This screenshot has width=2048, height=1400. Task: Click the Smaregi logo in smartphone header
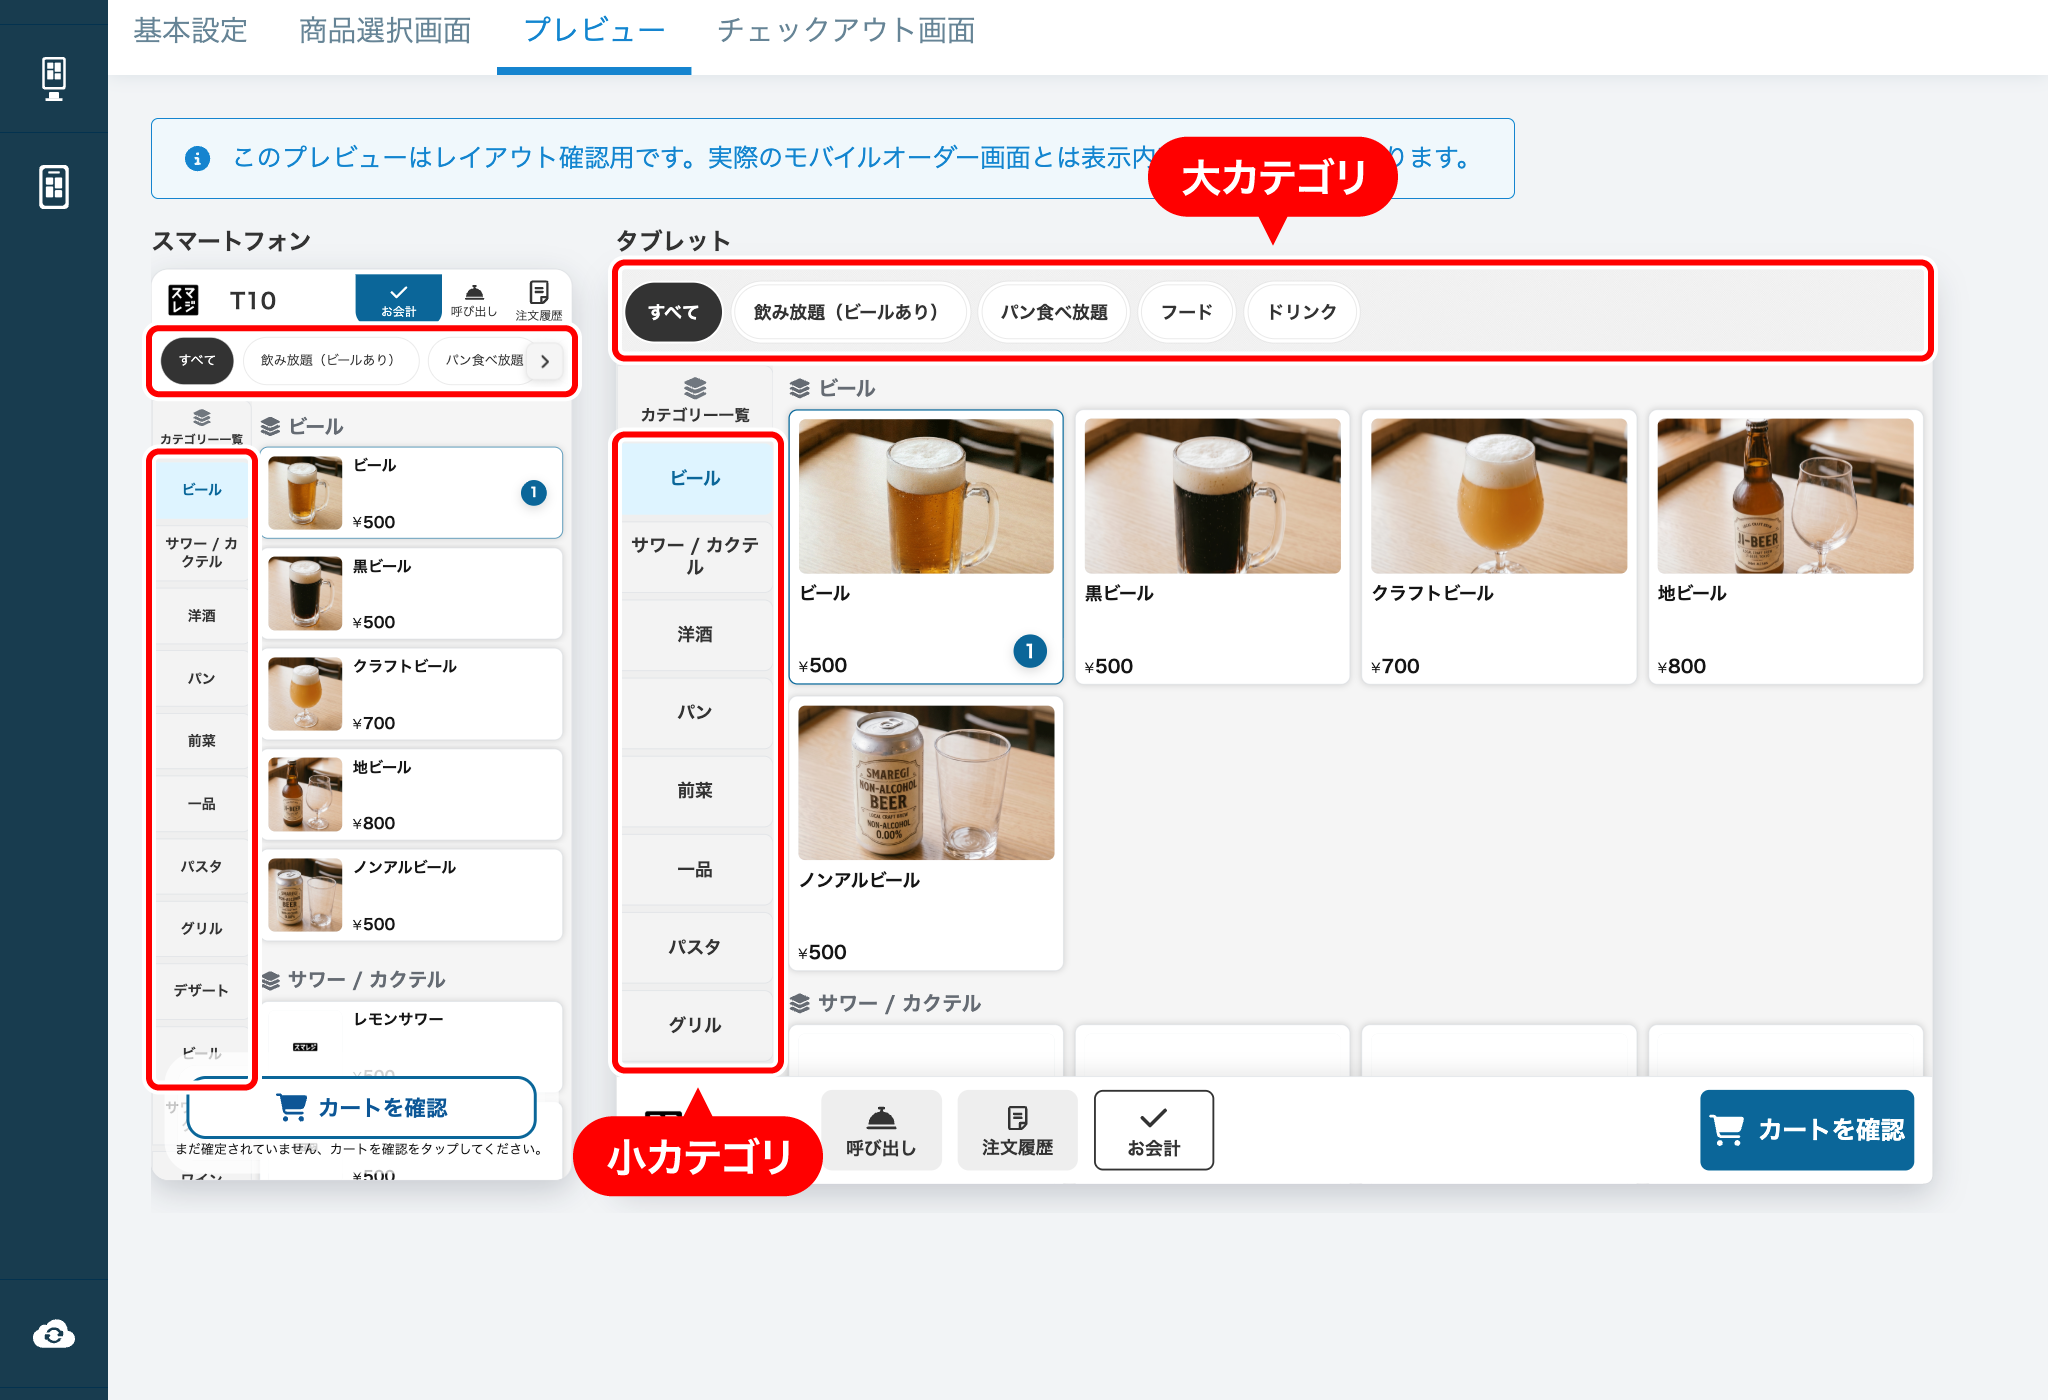[183, 299]
